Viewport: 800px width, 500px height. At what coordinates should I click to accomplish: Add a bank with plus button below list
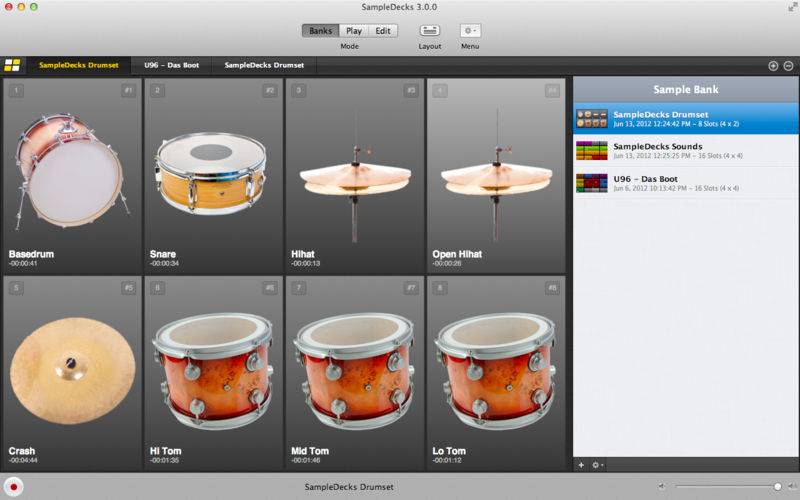click(581, 465)
